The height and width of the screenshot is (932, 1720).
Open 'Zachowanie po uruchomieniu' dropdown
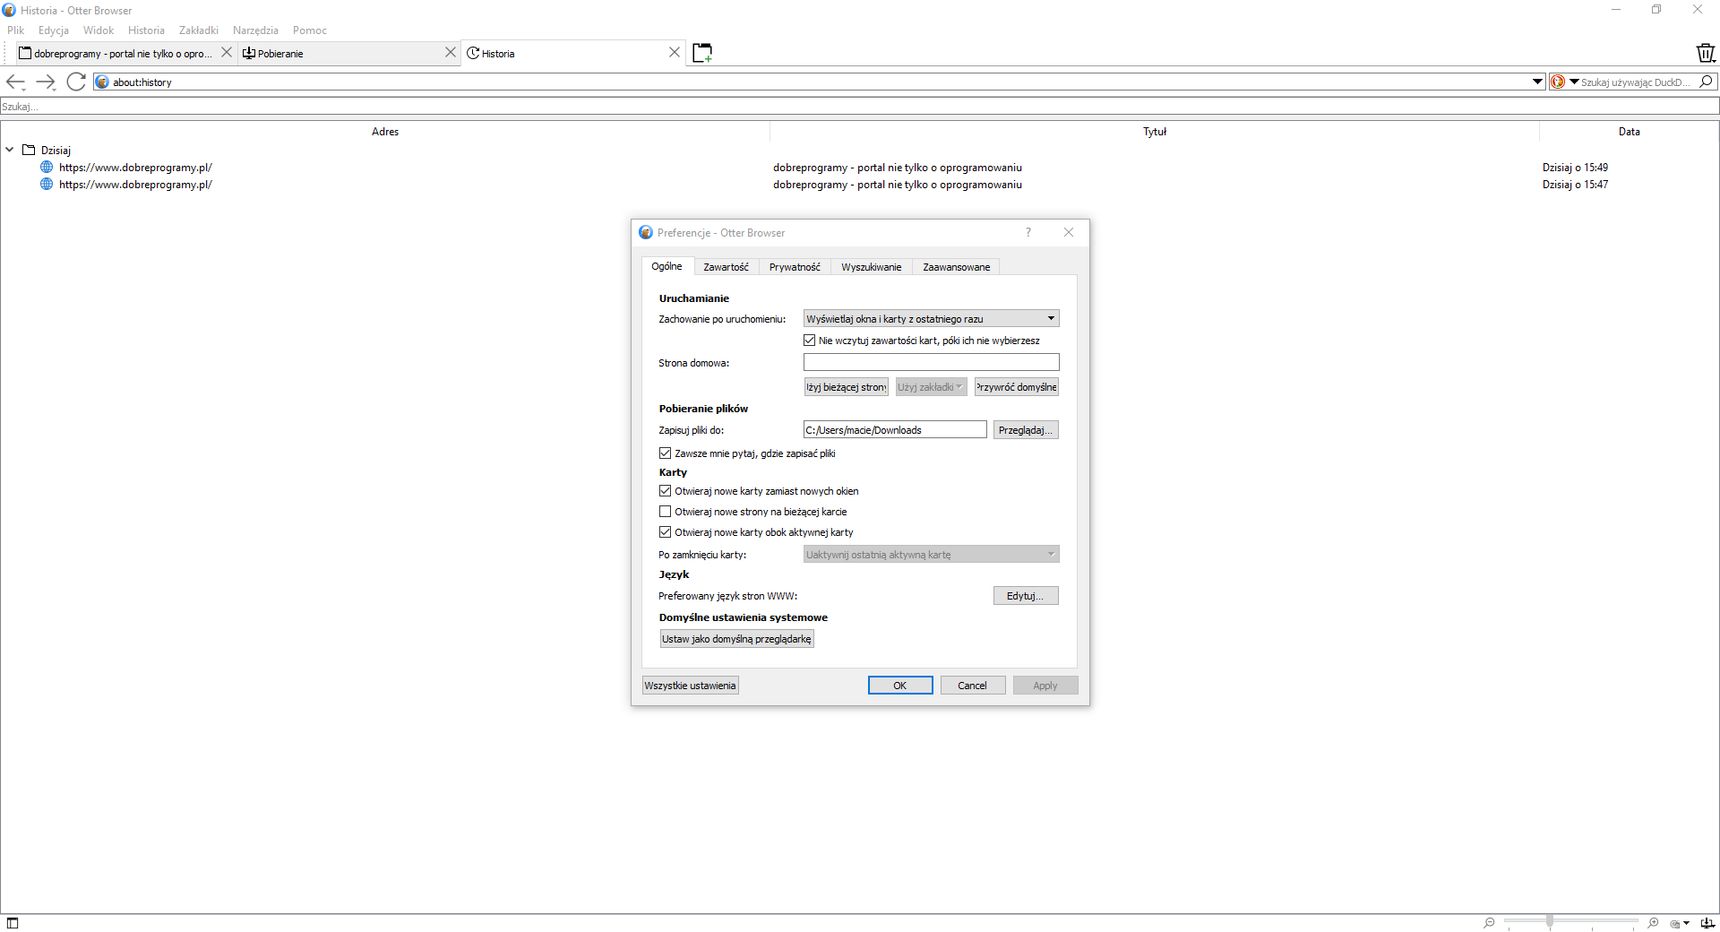(x=931, y=319)
